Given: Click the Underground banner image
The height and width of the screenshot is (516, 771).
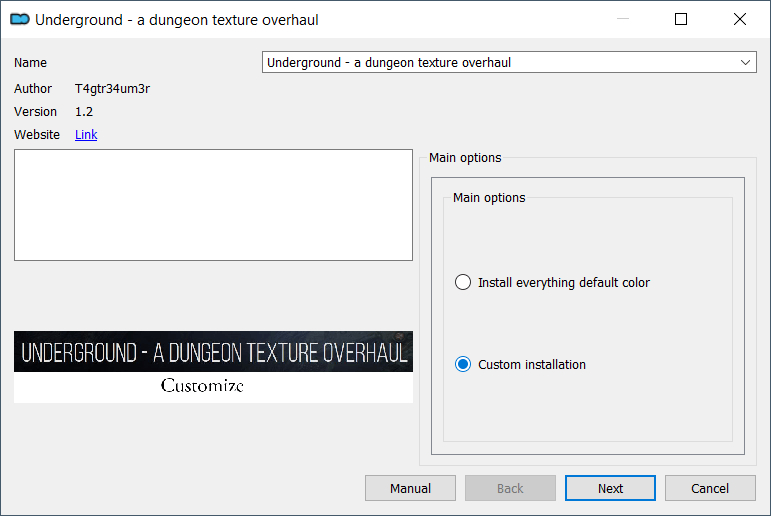Looking at the screenshot, I should pos(213,351).
